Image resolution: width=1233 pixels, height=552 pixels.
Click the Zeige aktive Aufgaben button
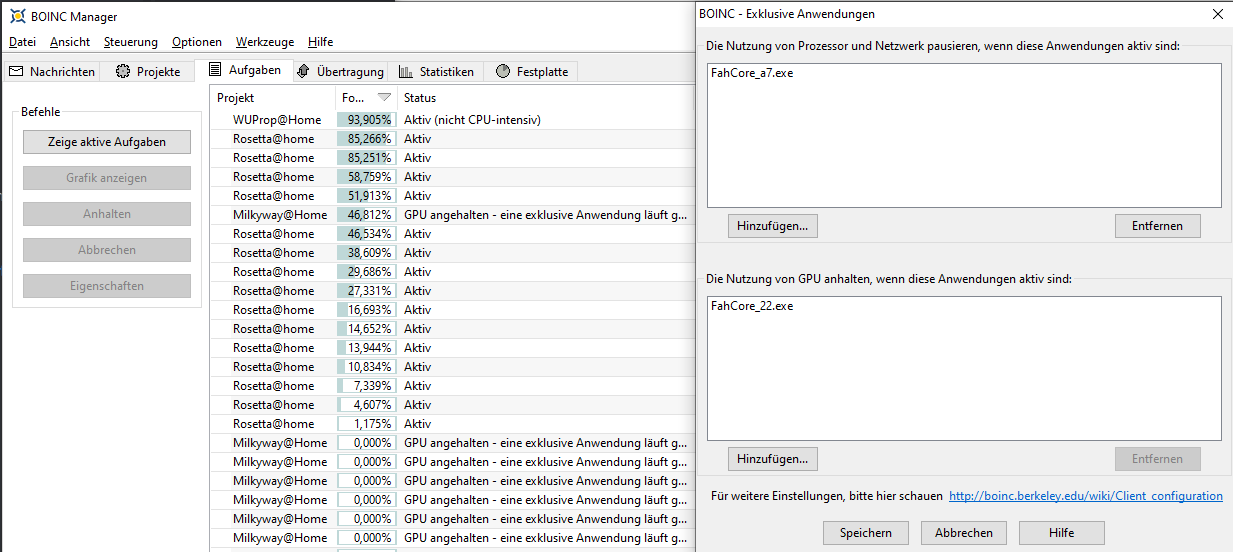pyautogui.click(x=107, y=142)
